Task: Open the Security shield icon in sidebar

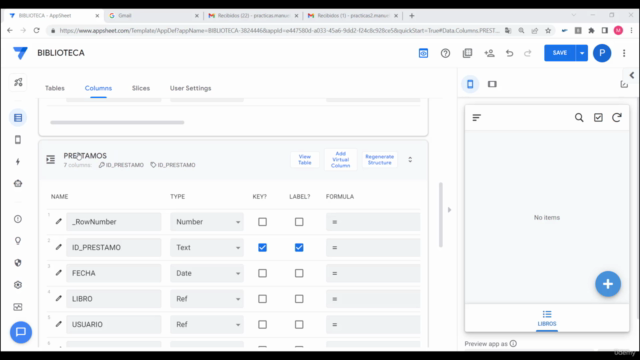Action: tap(18, 263)
